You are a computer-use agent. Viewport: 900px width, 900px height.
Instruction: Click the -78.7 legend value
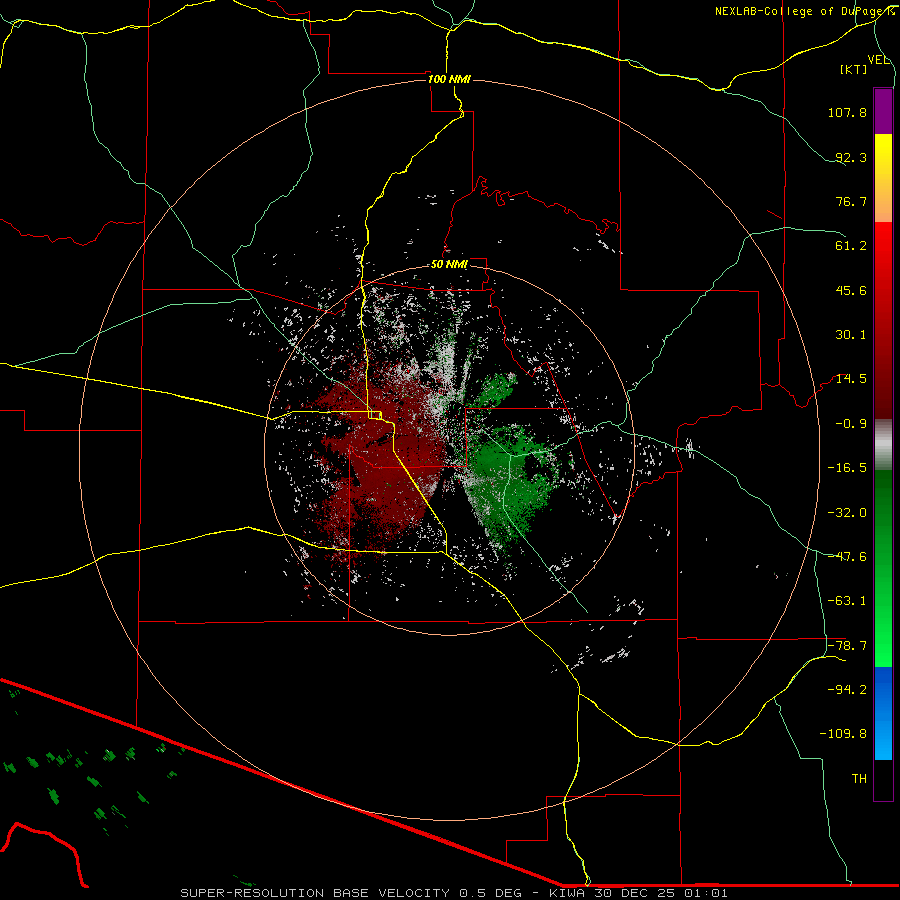[x=847, y=646]
